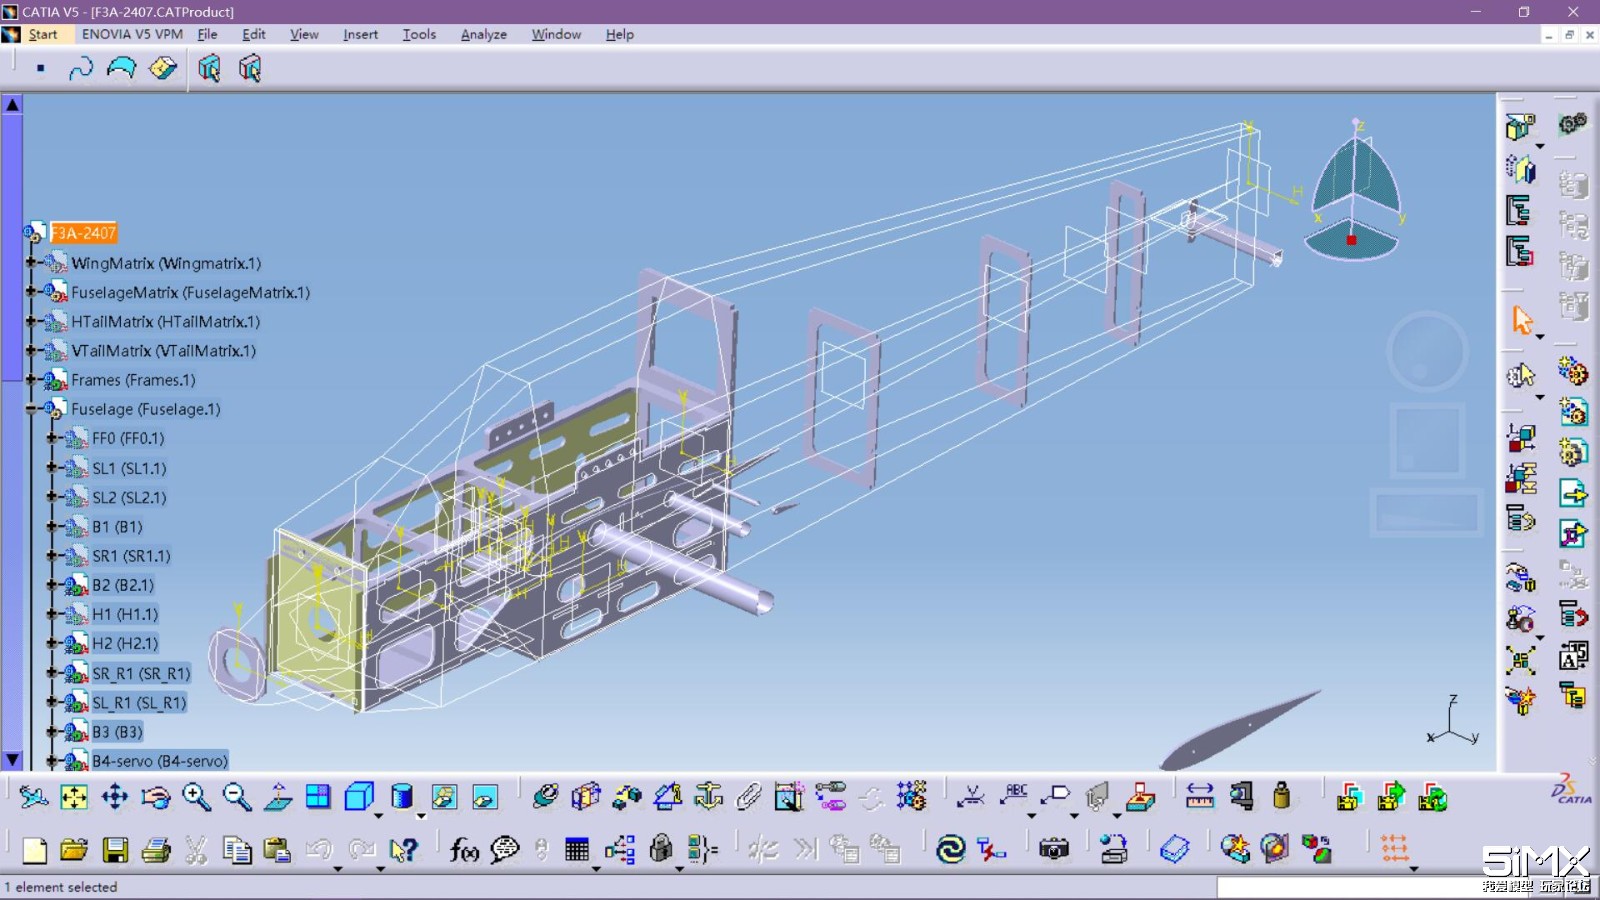Click the What's This help icon
The height and width of the screenshot is (900, 1600).
click(403, 850)
